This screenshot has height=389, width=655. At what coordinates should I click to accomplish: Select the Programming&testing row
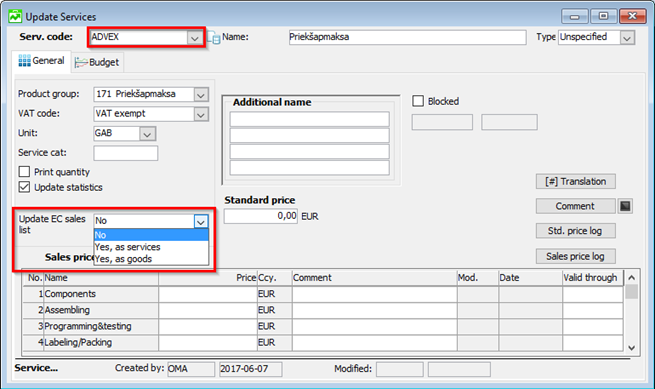point(323,326)
